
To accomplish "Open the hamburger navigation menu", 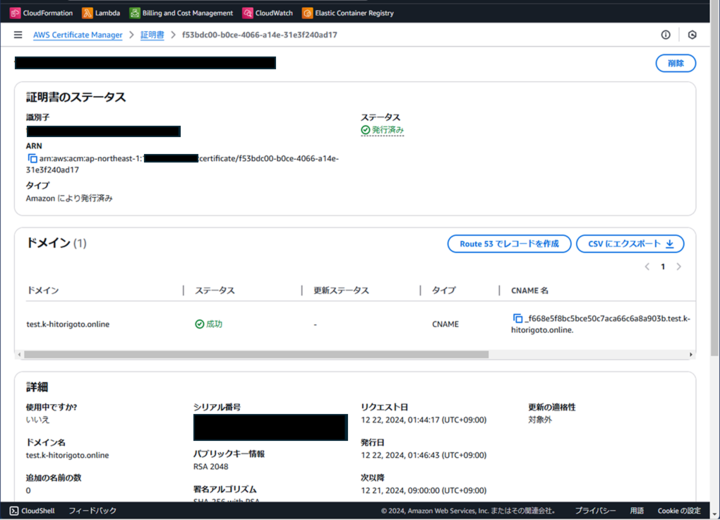I will click(18, 35).
